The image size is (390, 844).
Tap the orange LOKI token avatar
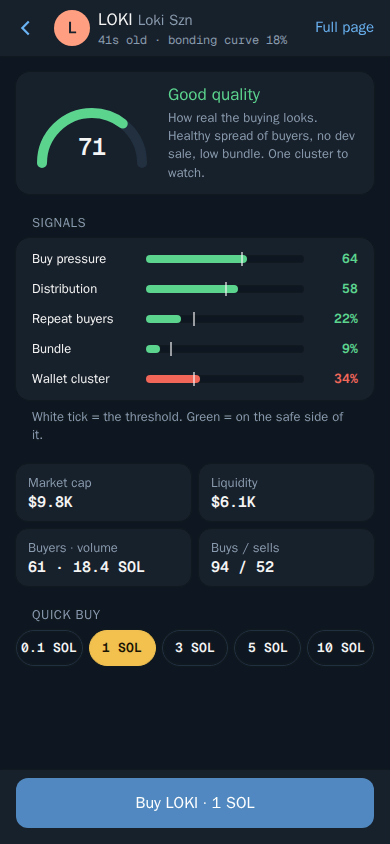pyautogui.click(x=72, y=28)
